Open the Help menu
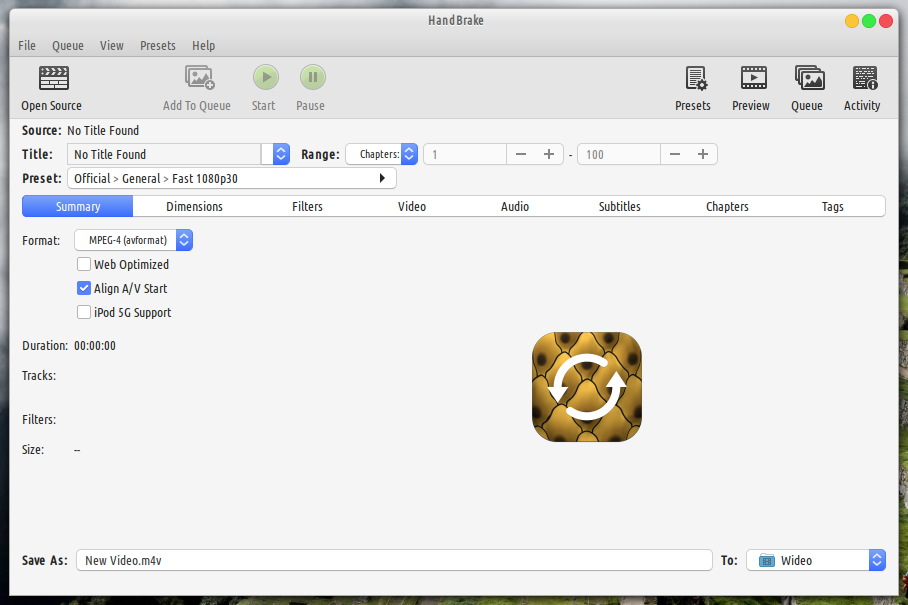Viewport: 908px width, 605px height. tap(203, 45)
